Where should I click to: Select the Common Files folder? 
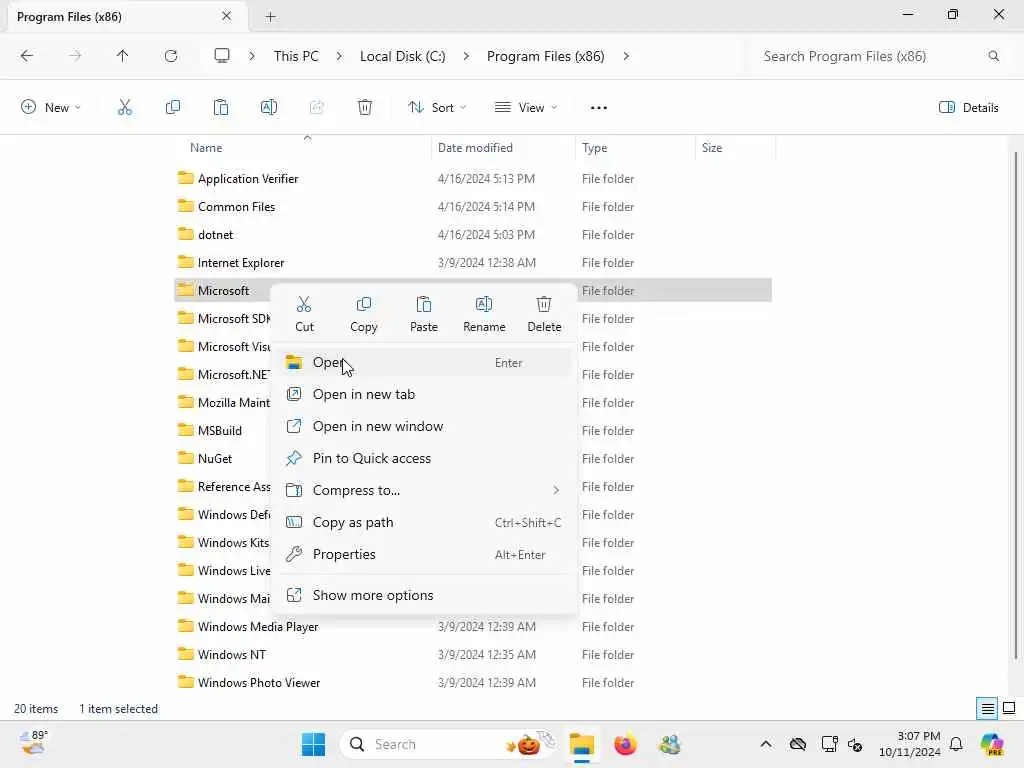[x=473, y=207]
